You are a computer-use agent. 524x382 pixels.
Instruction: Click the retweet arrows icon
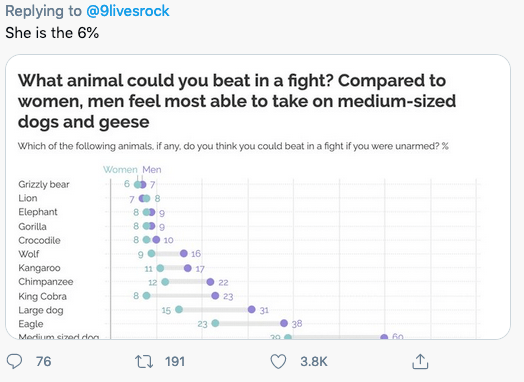pos(144,362)
